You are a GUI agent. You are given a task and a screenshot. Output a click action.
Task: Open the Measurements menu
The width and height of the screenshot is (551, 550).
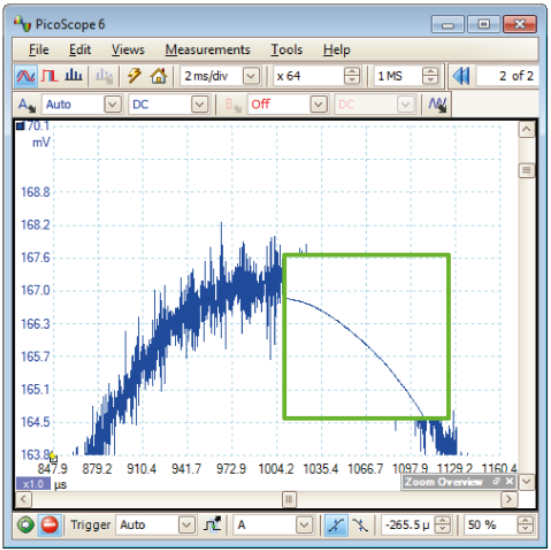(x=208, y=50)
